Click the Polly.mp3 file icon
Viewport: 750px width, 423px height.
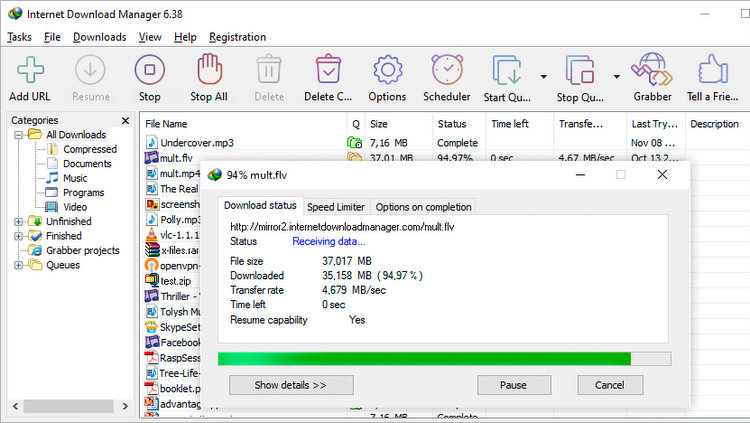(x=152, y=219)
